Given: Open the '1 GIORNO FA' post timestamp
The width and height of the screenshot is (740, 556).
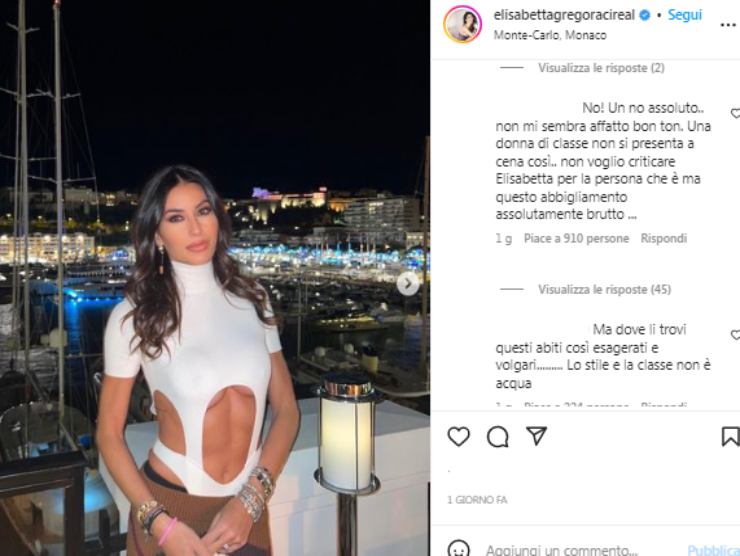Looking at the screenshot, I should point(477,500).
